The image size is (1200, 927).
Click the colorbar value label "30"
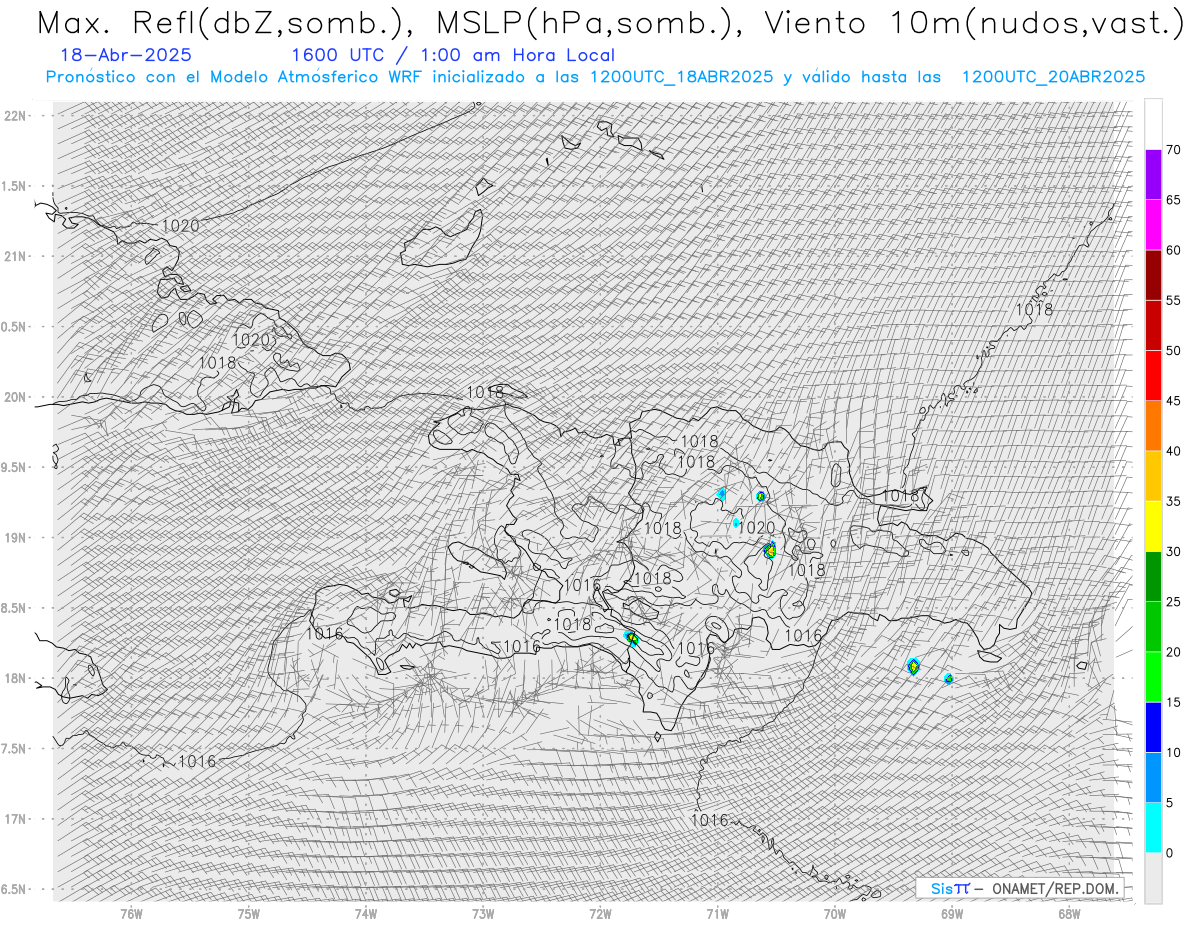coord(1173,551)
